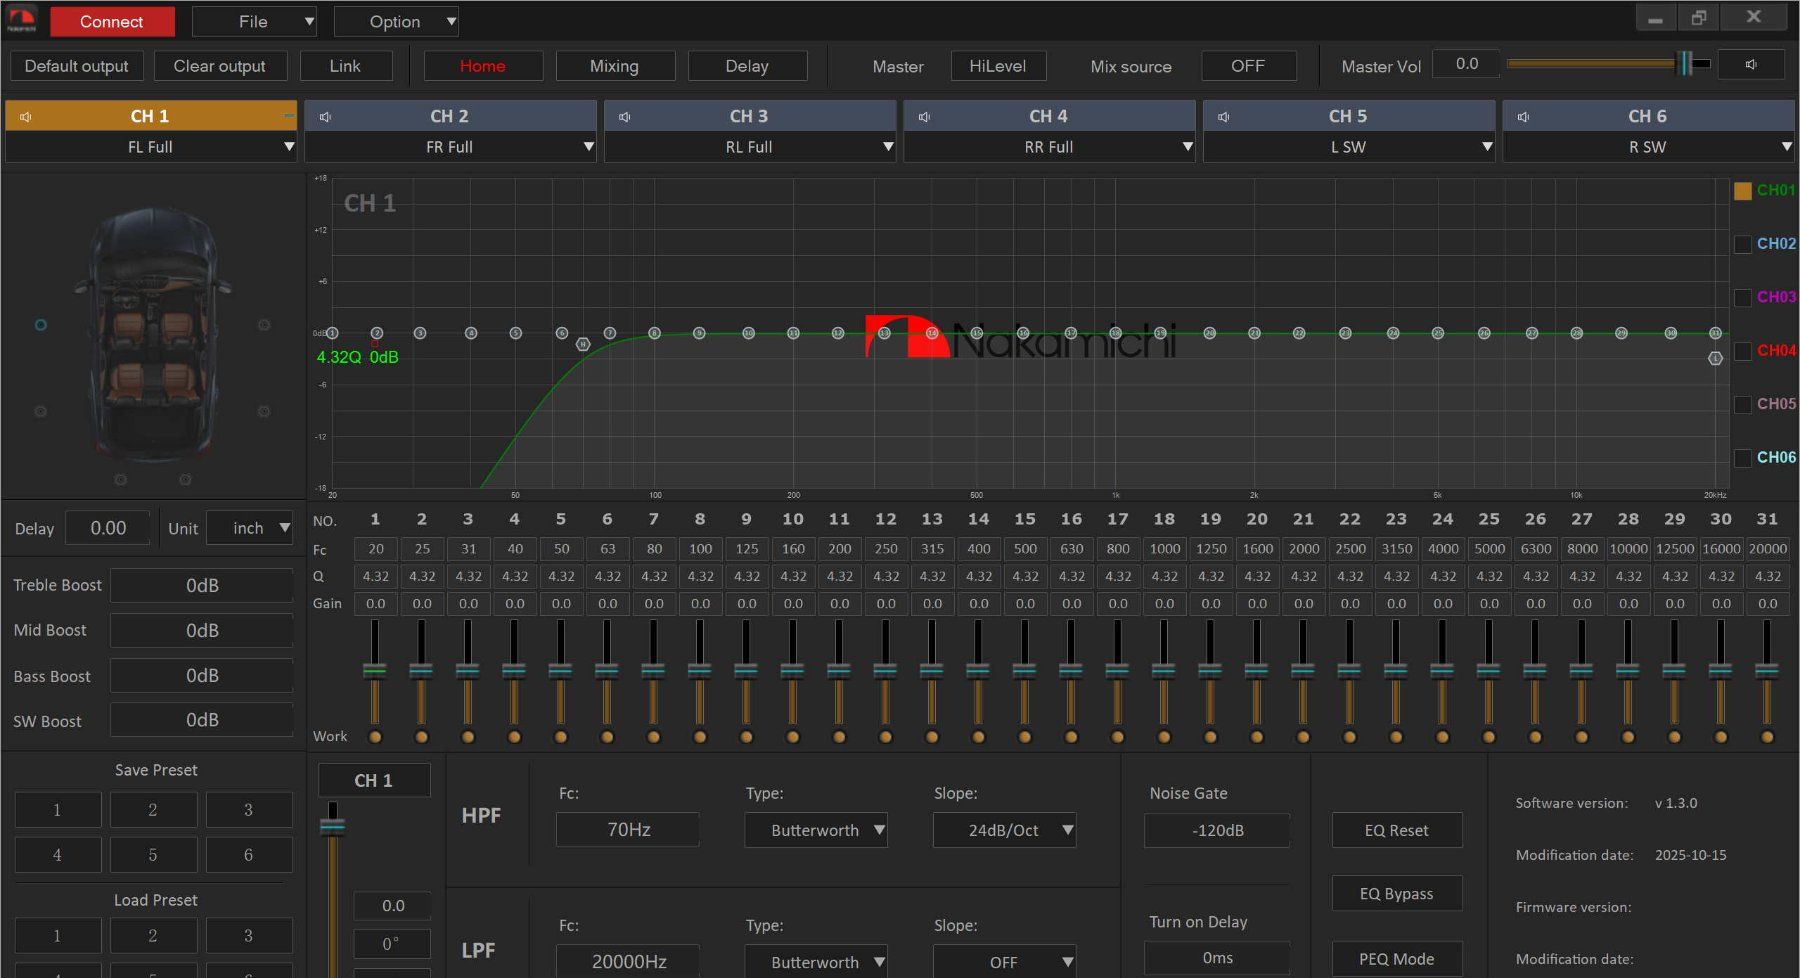Toggle the Work button for EQ band 1
The image size is (1800, 978).
(x=375, y=737)
